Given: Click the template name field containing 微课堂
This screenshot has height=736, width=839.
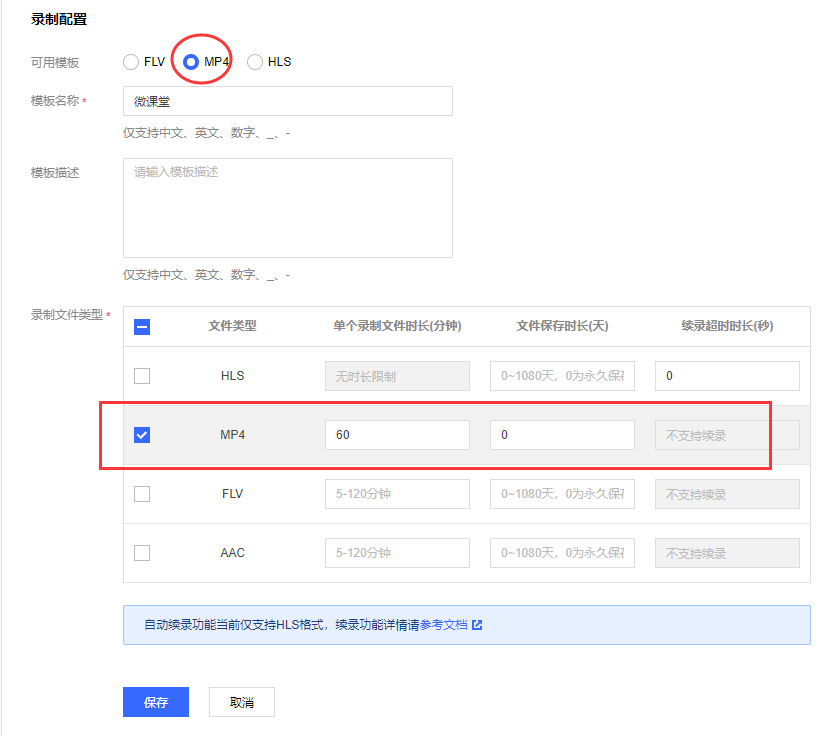Looking at the screenshot, I should [288, 101].
